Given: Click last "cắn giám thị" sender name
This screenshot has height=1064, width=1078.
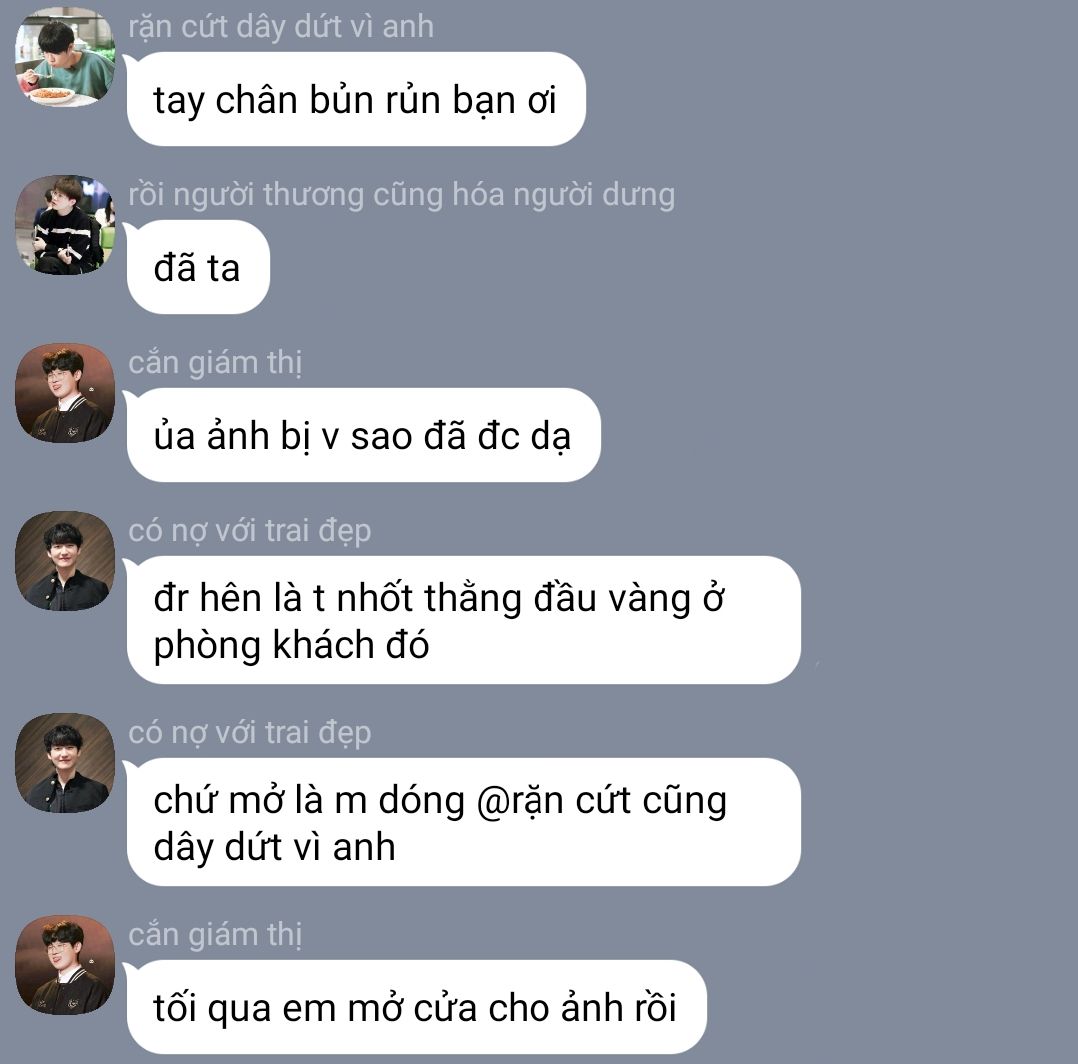Looking at the screenshot, I should (x=215, y=935).
